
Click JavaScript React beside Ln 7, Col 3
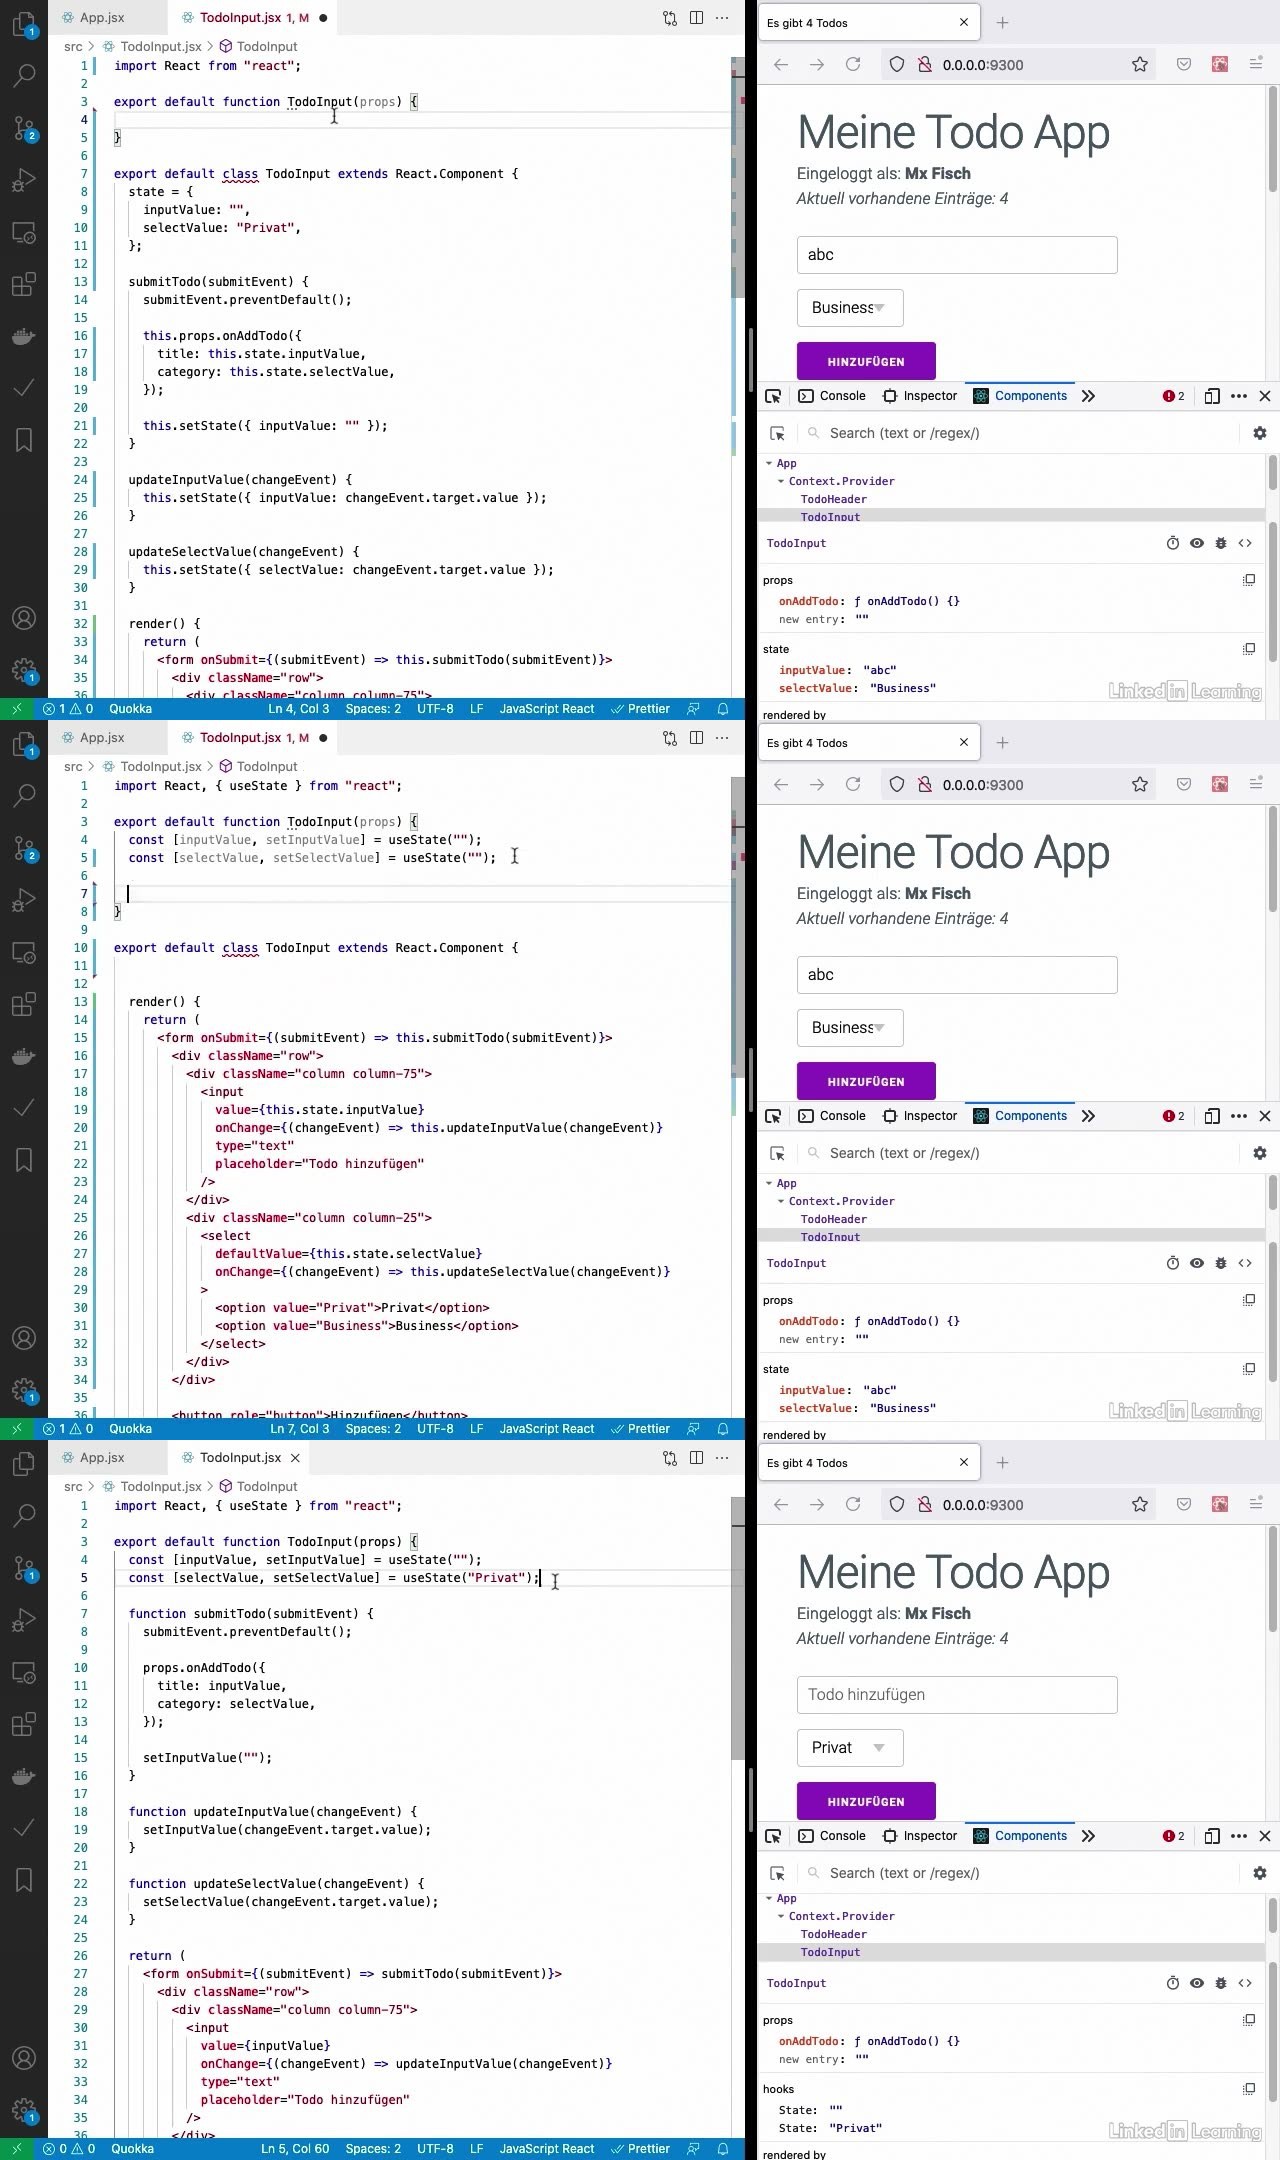(546, 1429)
